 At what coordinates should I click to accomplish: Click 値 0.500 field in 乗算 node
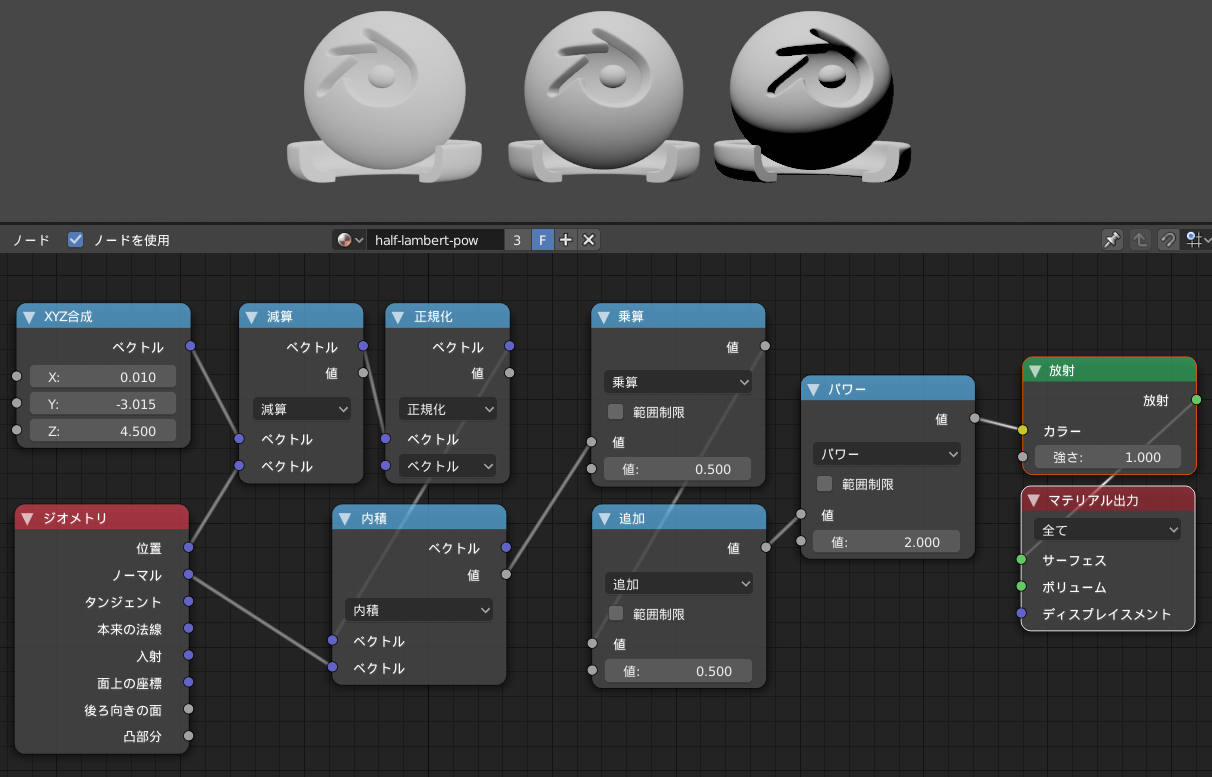coord(678,469)
